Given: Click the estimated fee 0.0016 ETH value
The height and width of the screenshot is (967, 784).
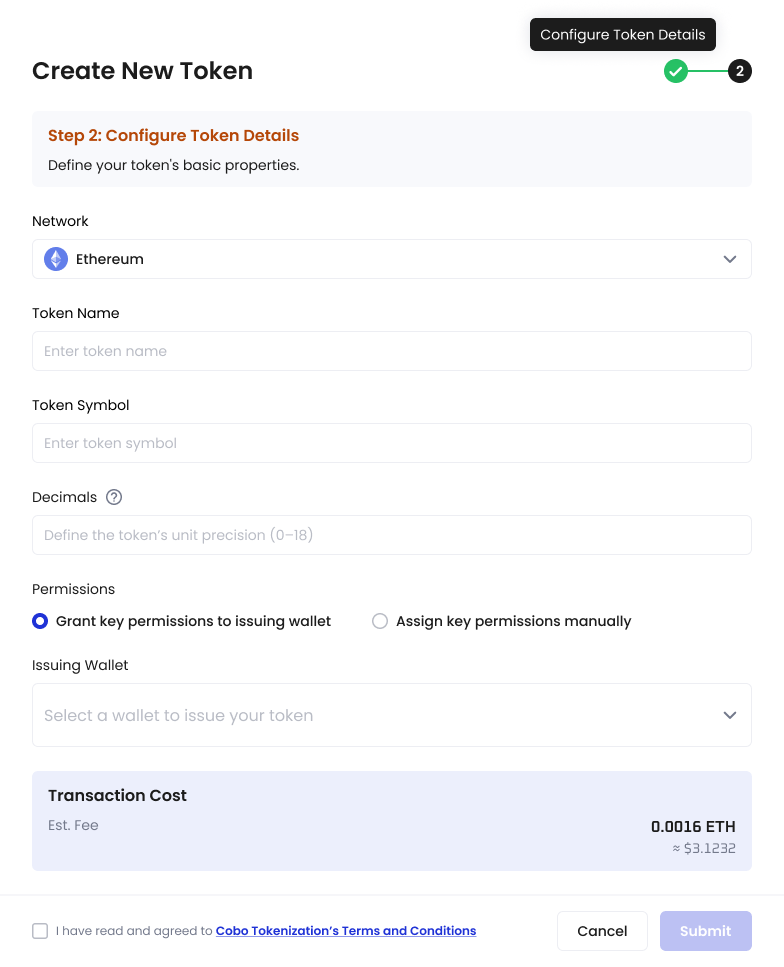Looking at the screenshot, I should (x=693, y=826).
